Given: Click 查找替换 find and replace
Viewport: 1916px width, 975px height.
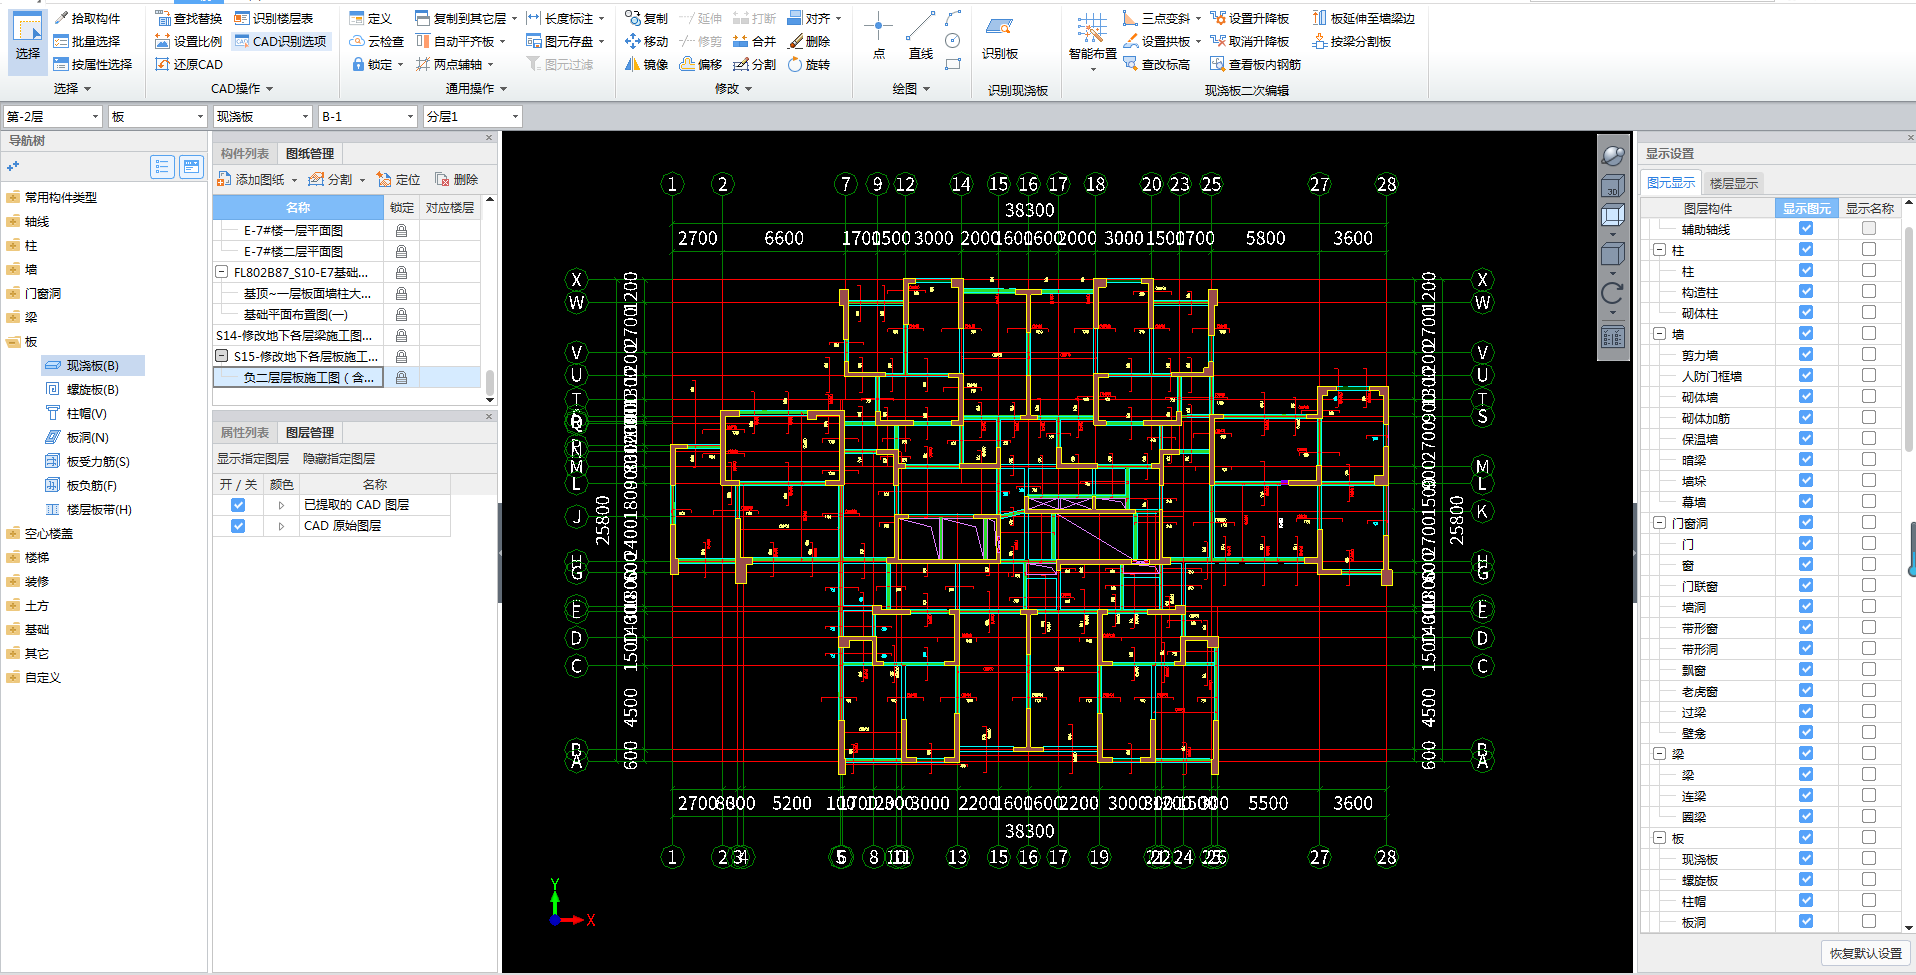Looking at the screenshot, I should [x=189, y=18].
